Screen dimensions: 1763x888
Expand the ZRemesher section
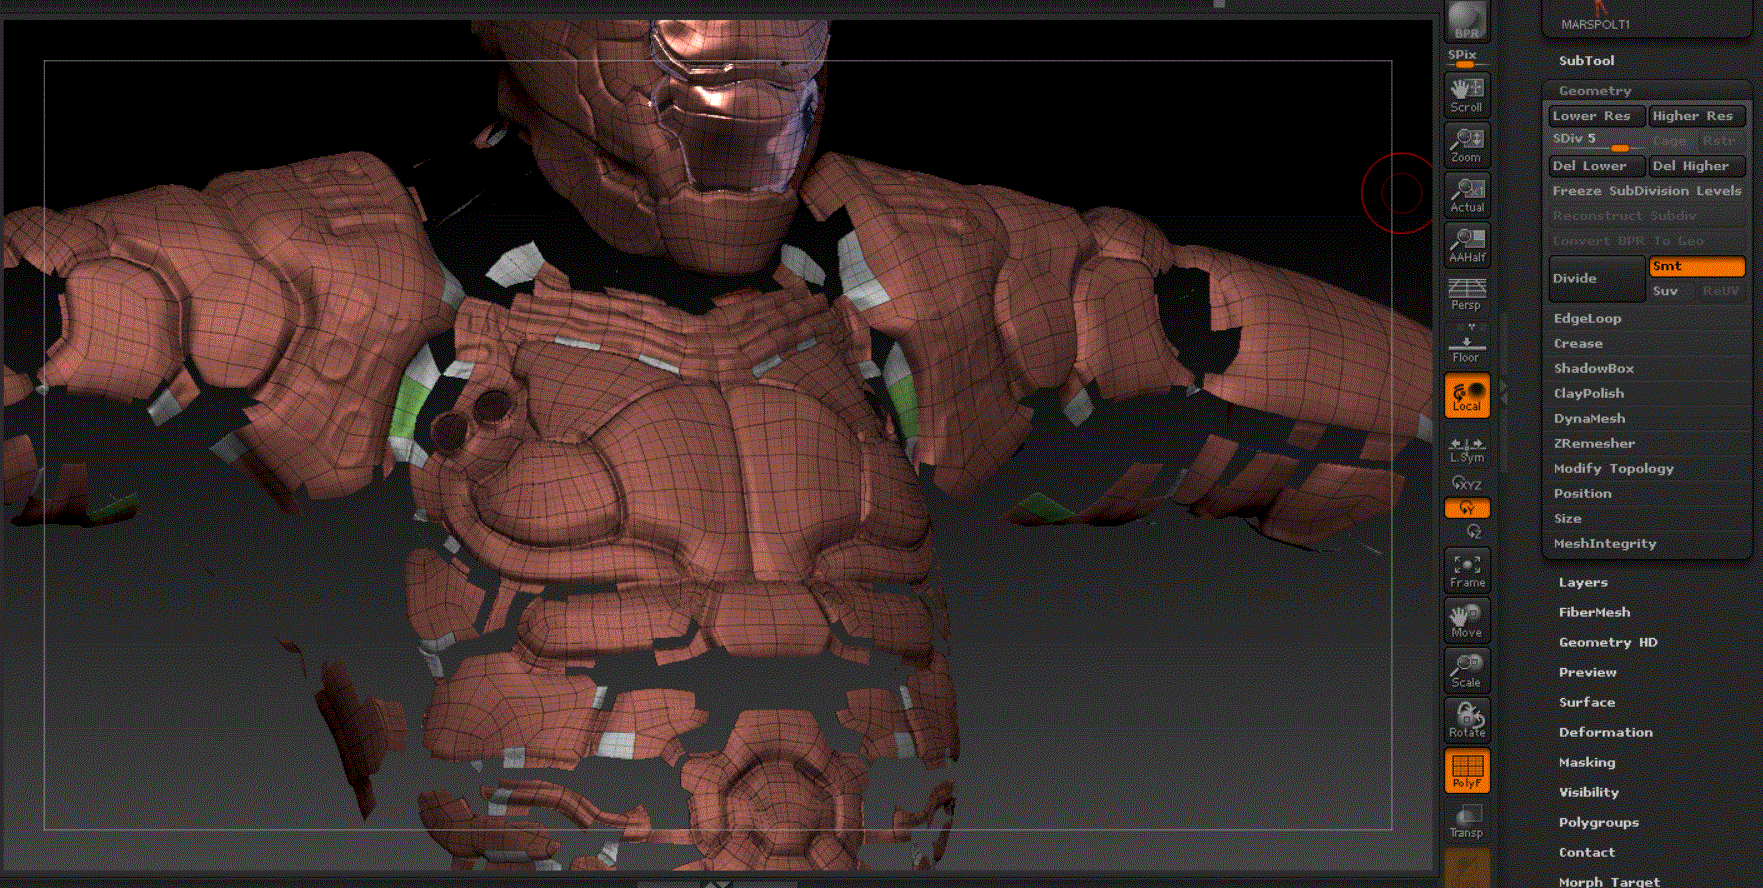coord(1594,443)
